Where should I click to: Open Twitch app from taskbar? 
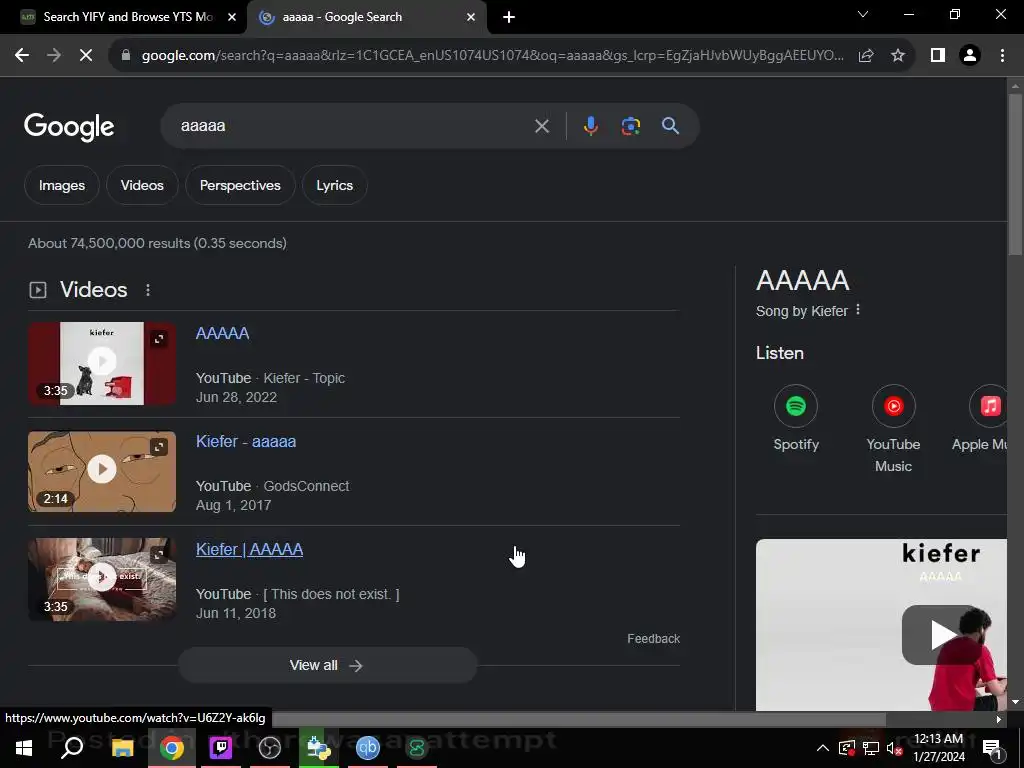pos(221,748)
